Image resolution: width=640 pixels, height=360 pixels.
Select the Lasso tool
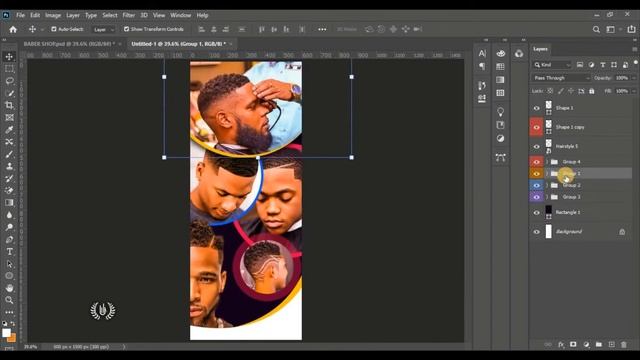click(x=9, y=81)
